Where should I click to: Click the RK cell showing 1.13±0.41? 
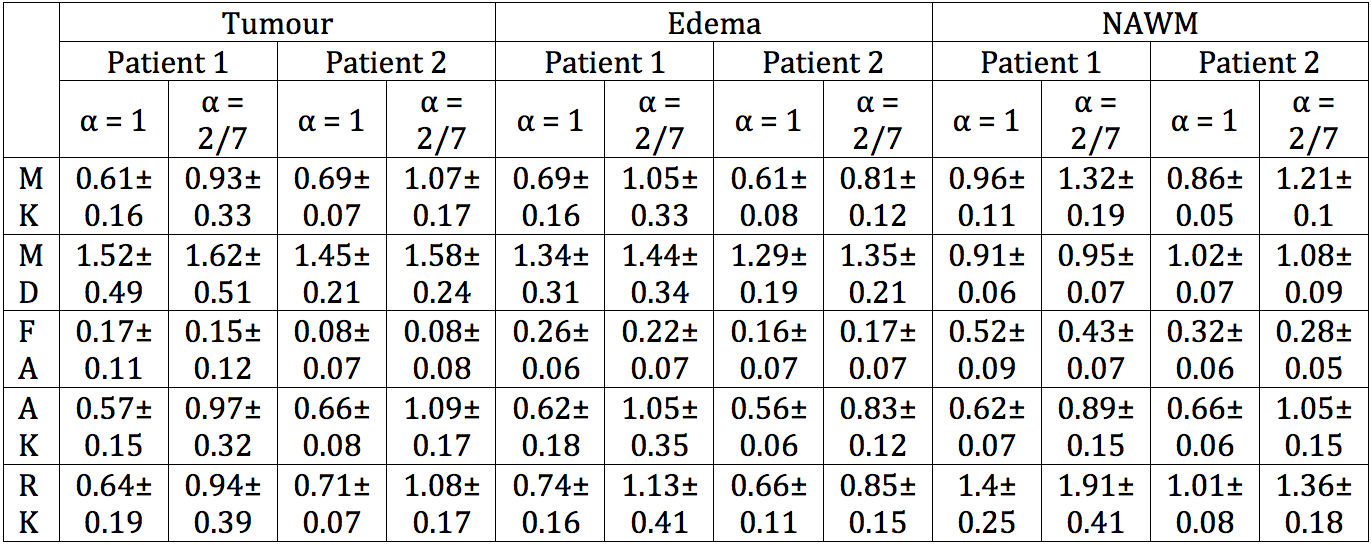point(659,503)
